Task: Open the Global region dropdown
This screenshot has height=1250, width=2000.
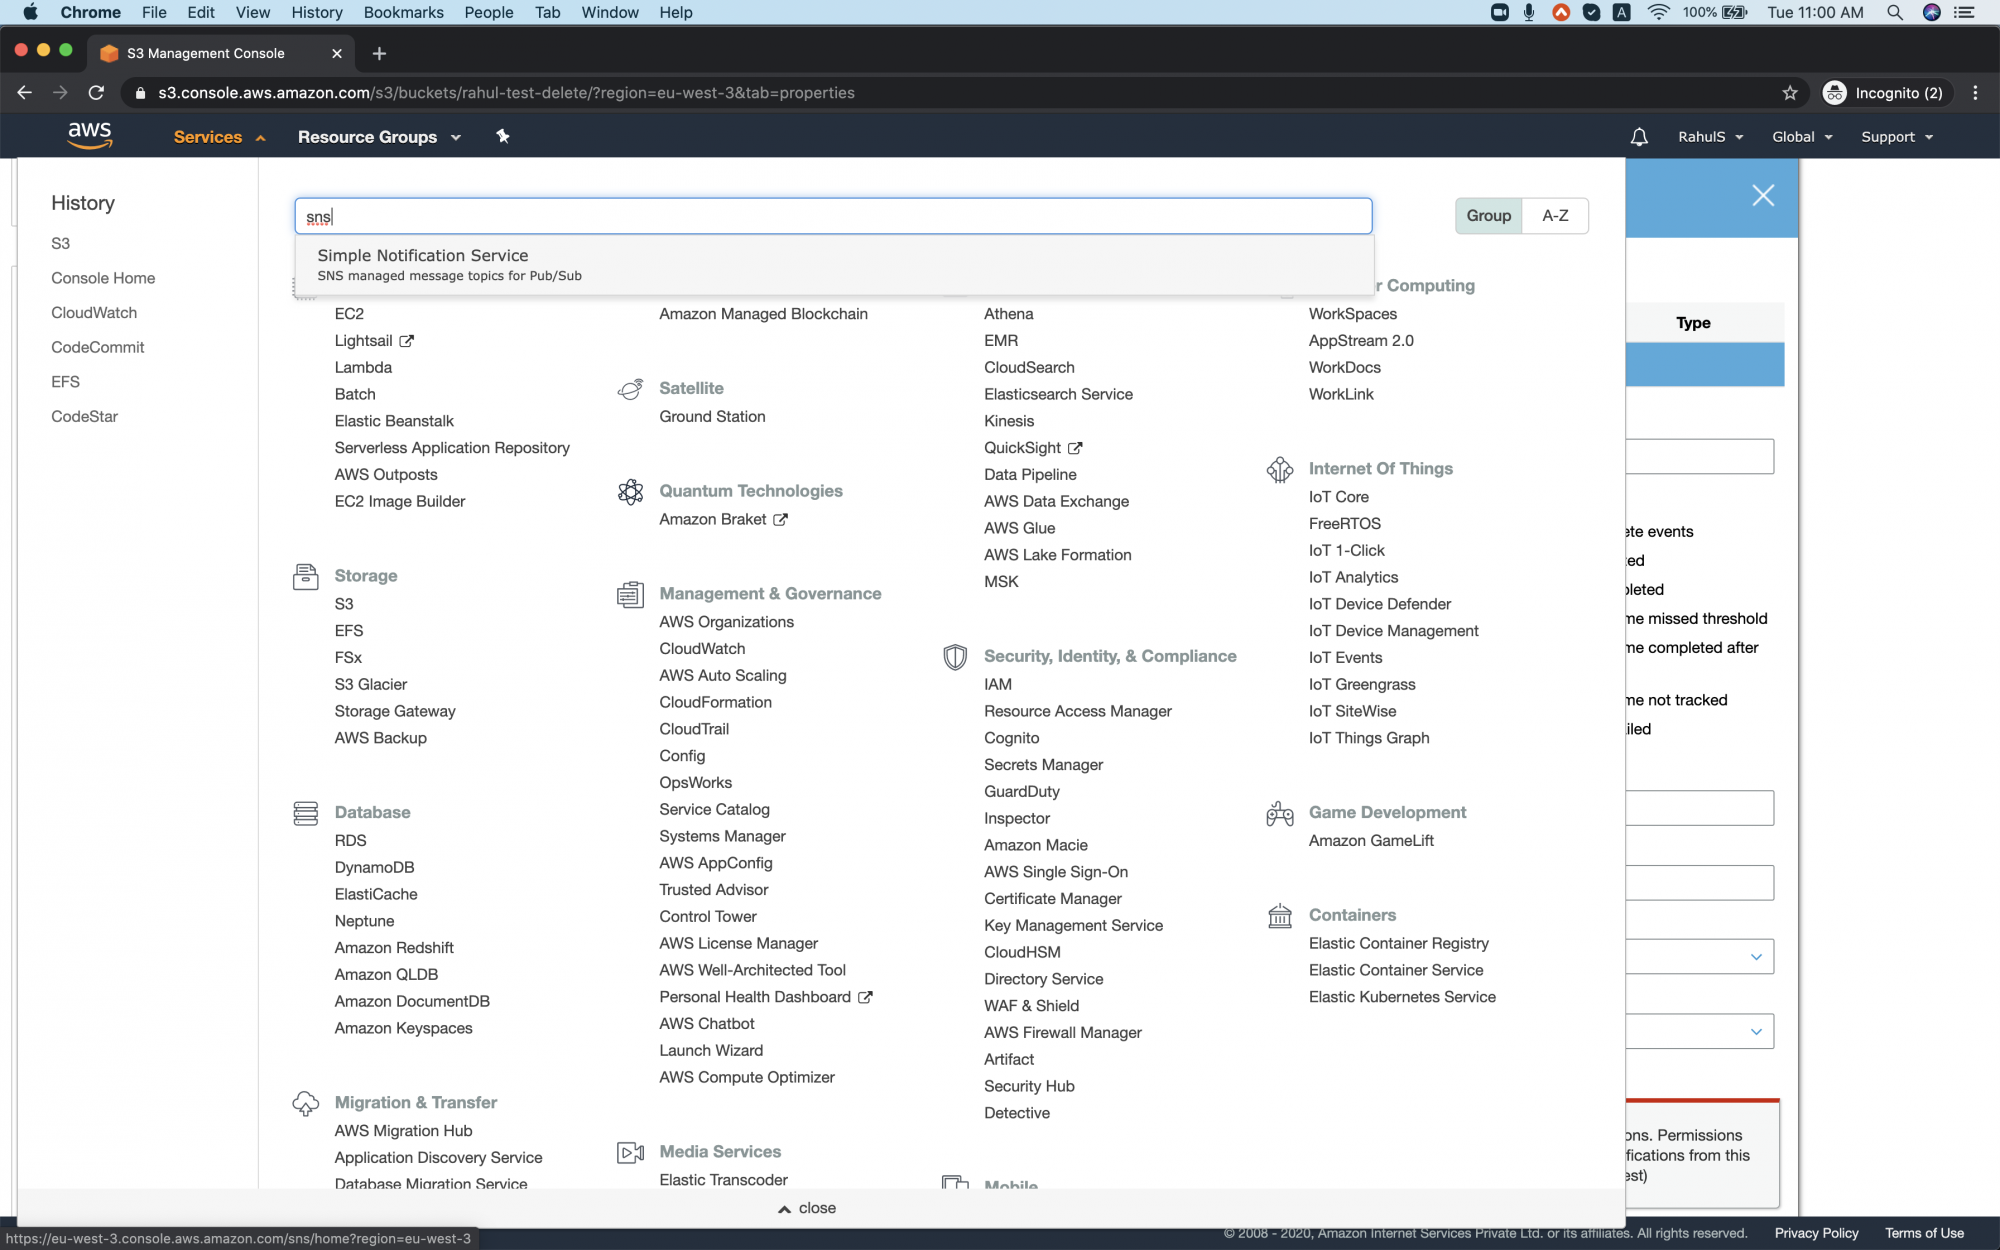Action: [x=1800, y=136]
